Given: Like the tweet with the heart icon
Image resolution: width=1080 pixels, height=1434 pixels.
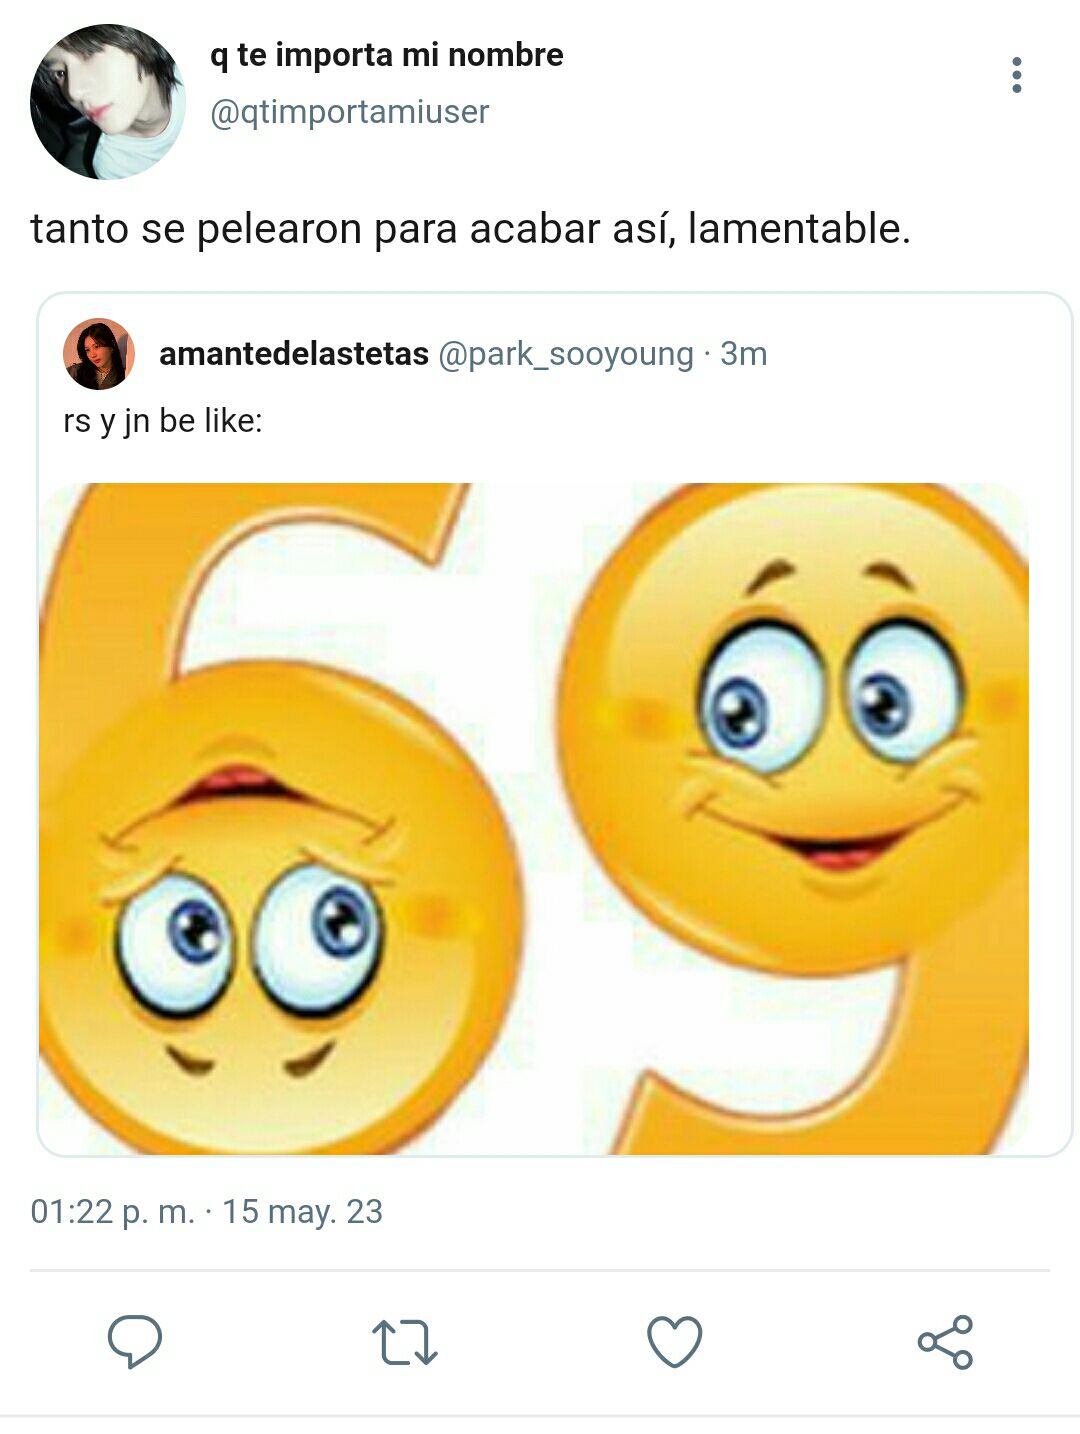Looking at the screenshot, I should [x=675, y=1342].
